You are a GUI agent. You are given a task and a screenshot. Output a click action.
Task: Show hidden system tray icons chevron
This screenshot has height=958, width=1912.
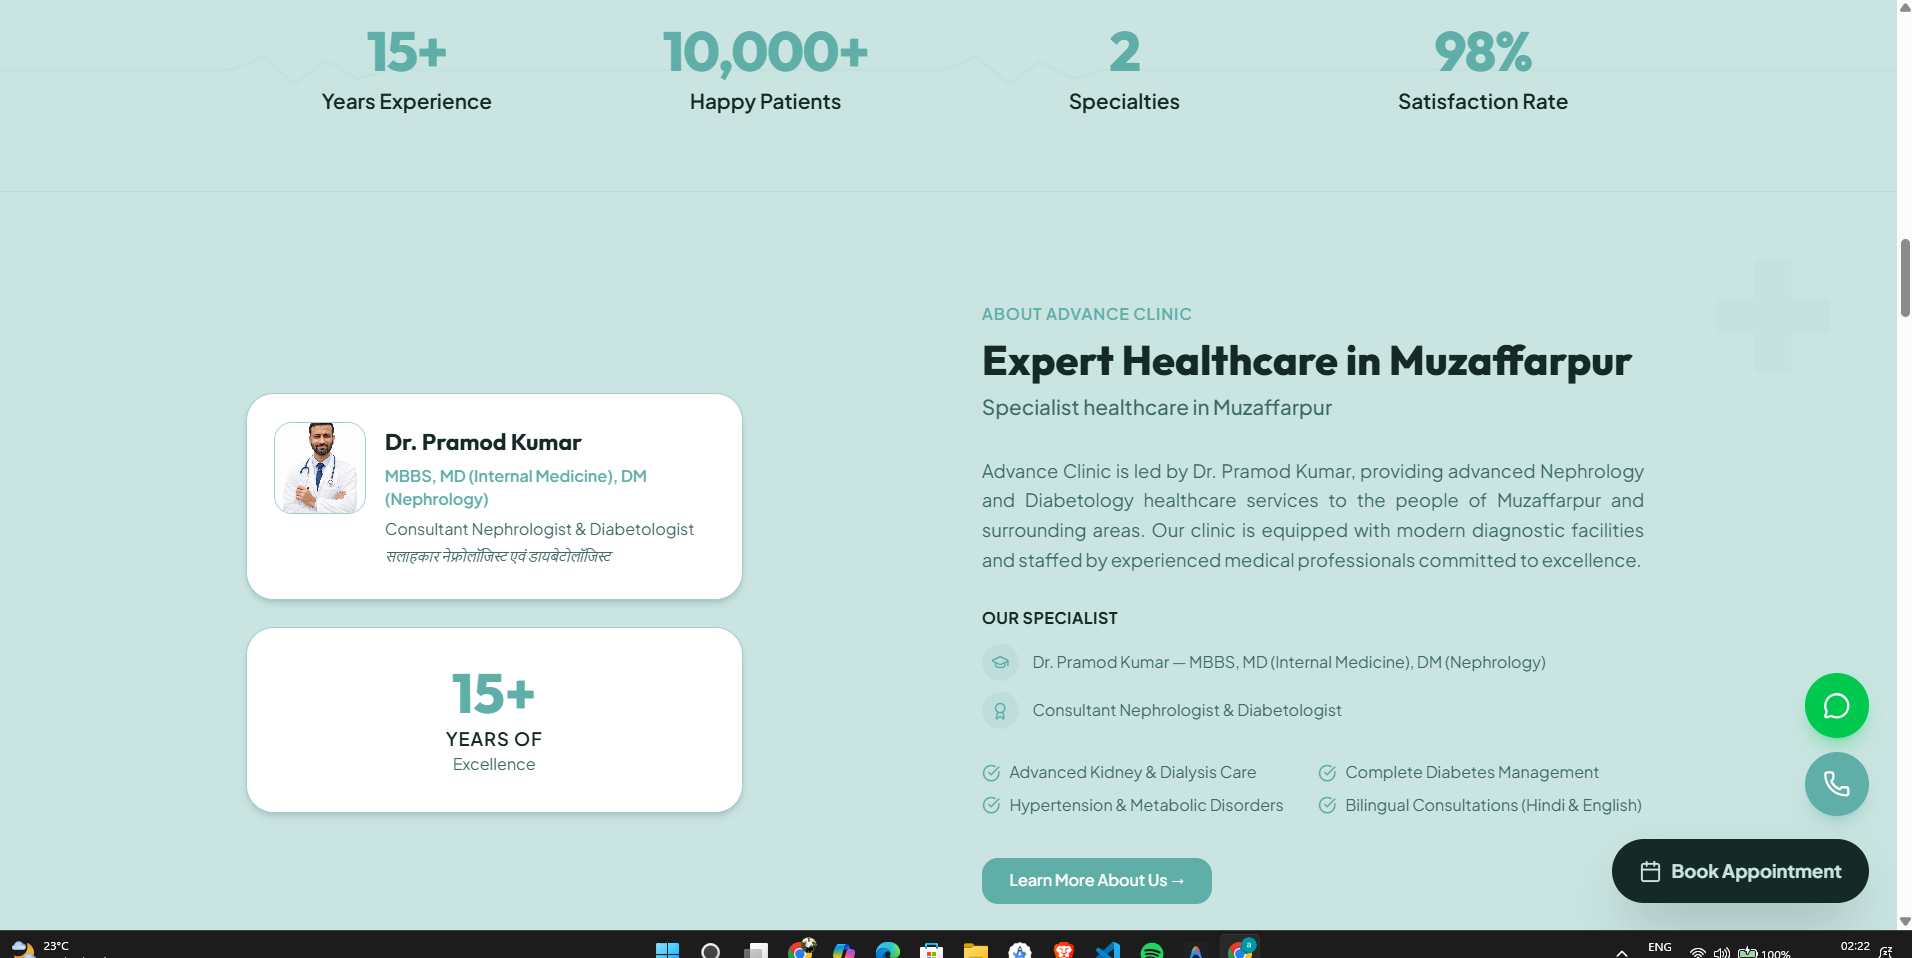pyautogui.click(x=1621, y=952)
